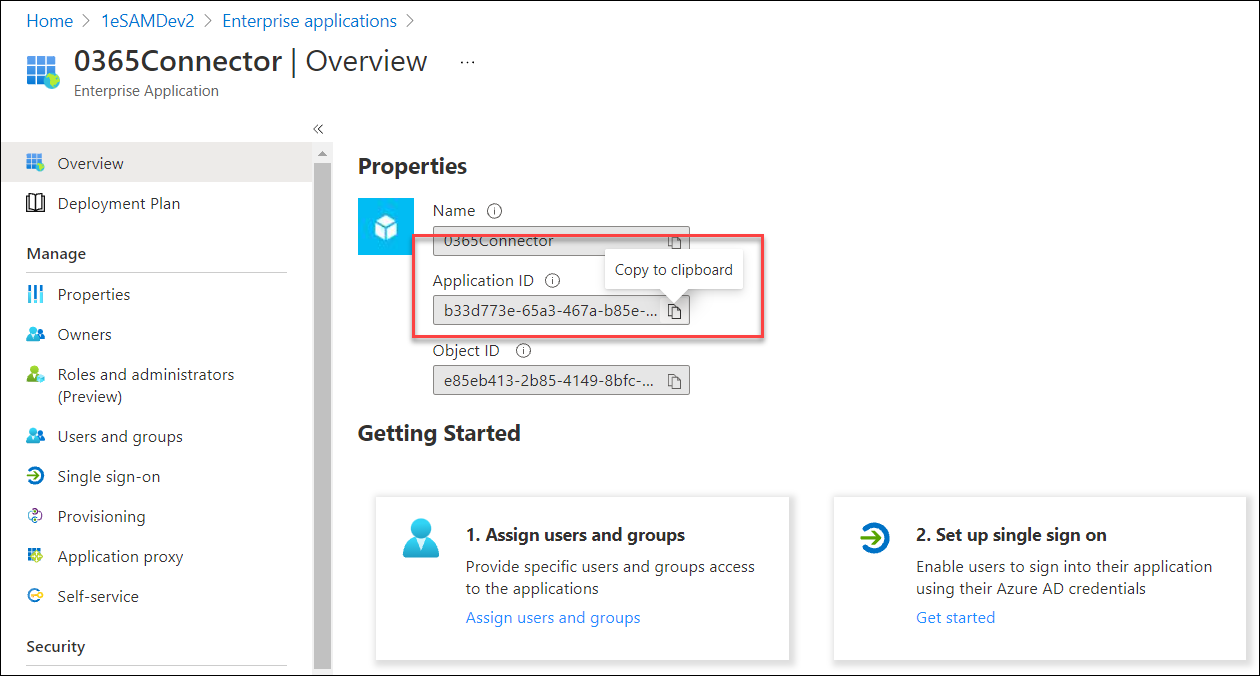This screenshot has width=1260, height=676.
Task: Click the Assign users and groups link
Action: [x=553, y=618]
